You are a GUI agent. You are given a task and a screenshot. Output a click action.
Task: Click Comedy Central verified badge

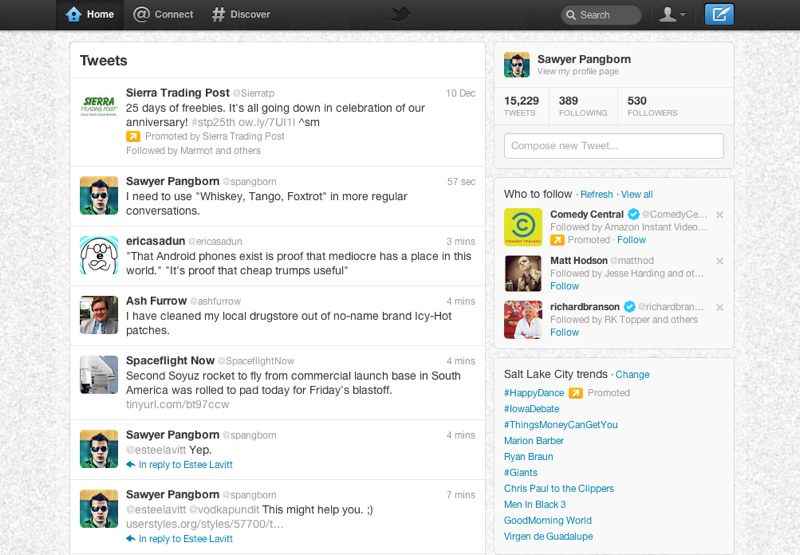click(633, 214)
